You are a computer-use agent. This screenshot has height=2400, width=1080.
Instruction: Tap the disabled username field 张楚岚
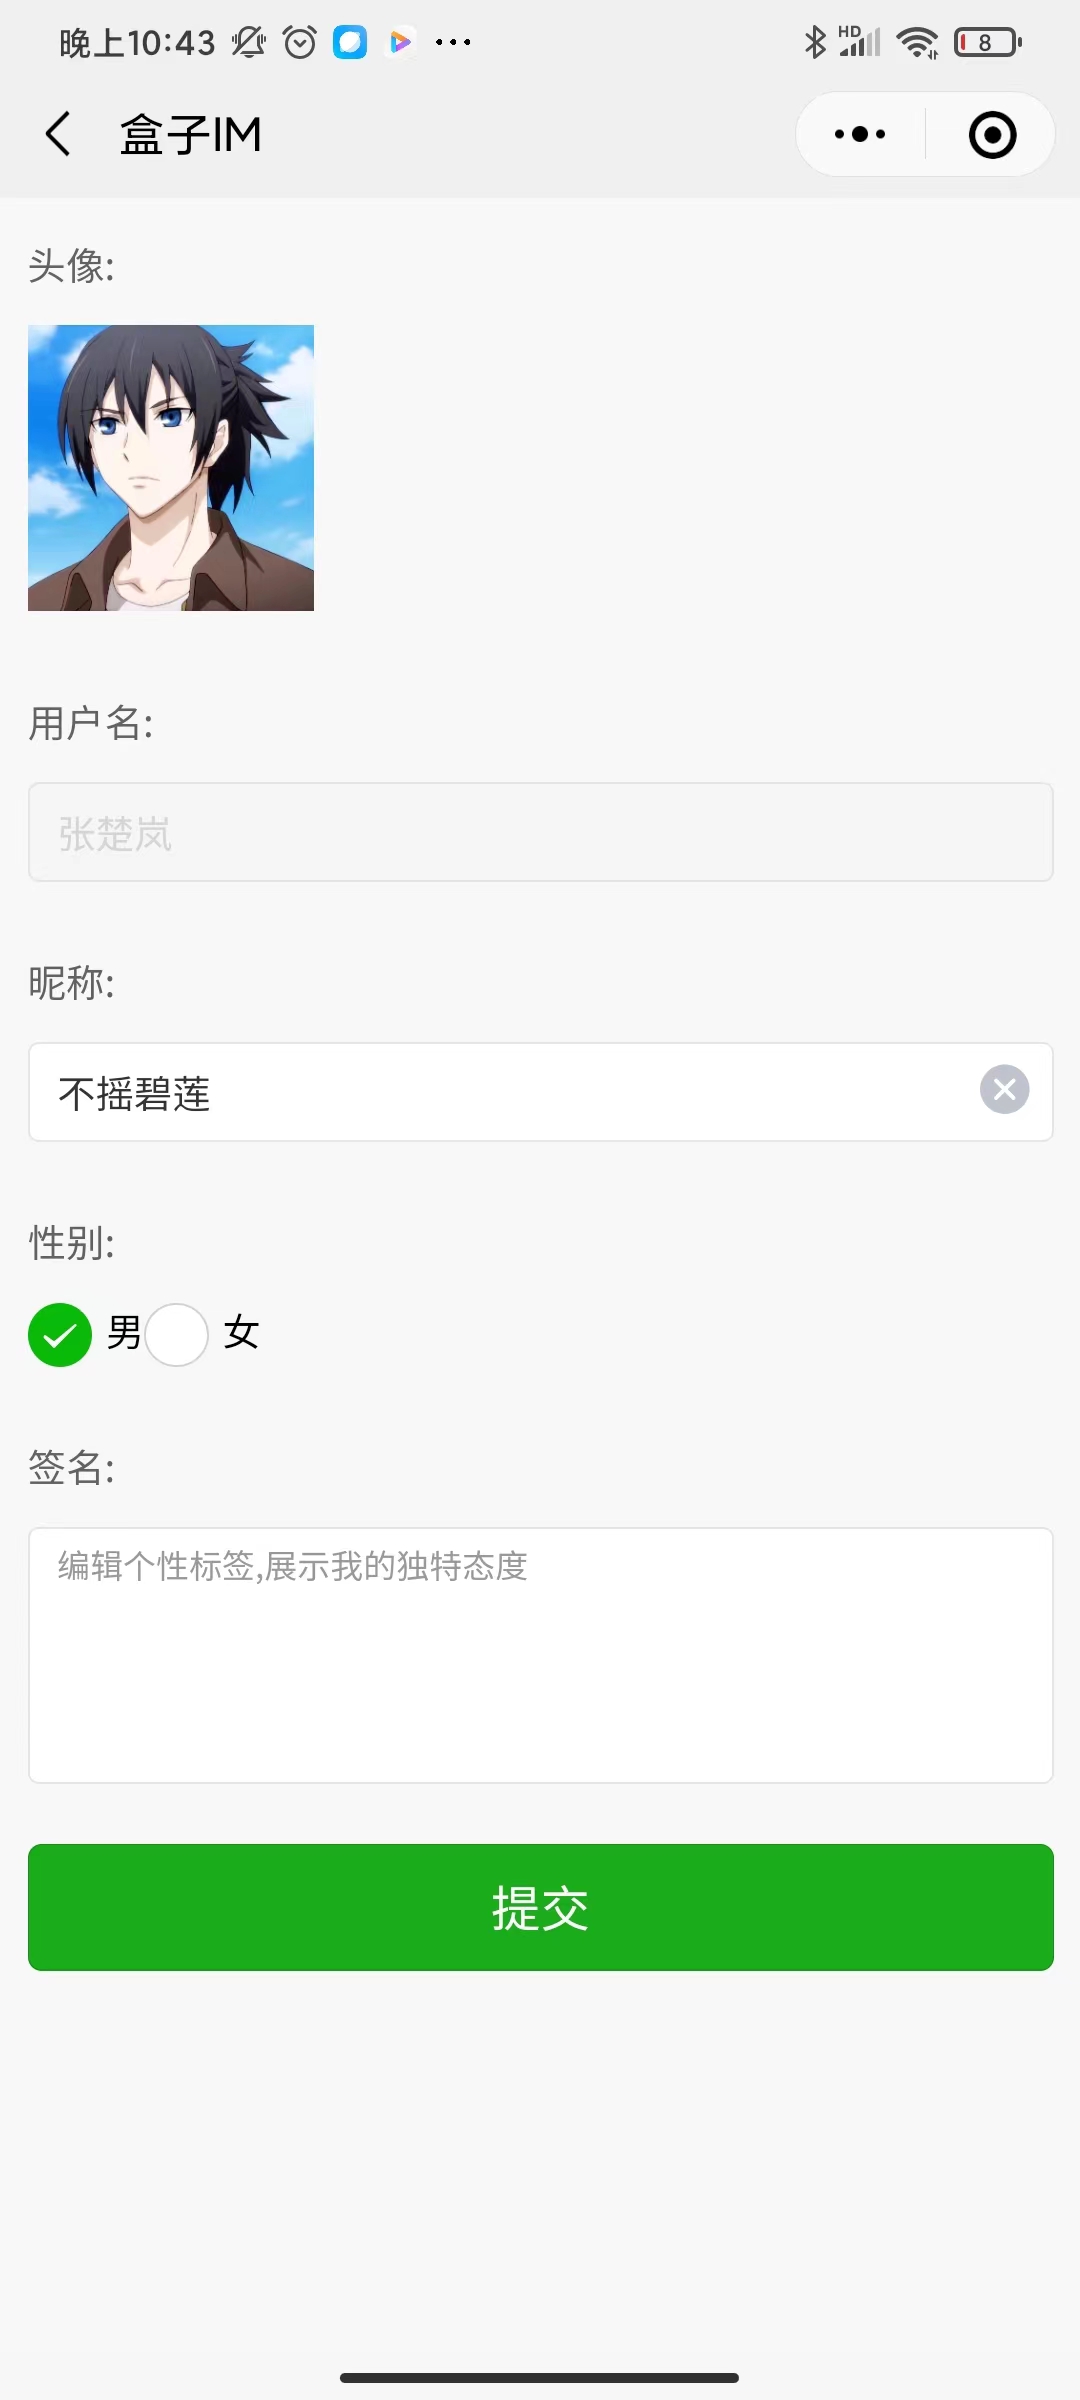click(540, 832)
